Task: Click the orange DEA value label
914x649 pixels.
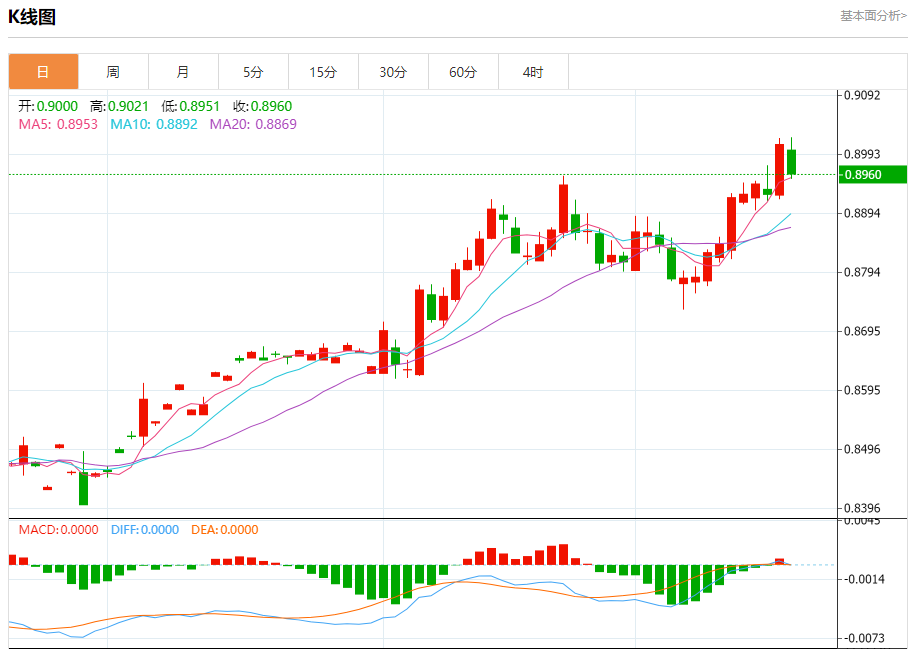Action: [225, 530]
